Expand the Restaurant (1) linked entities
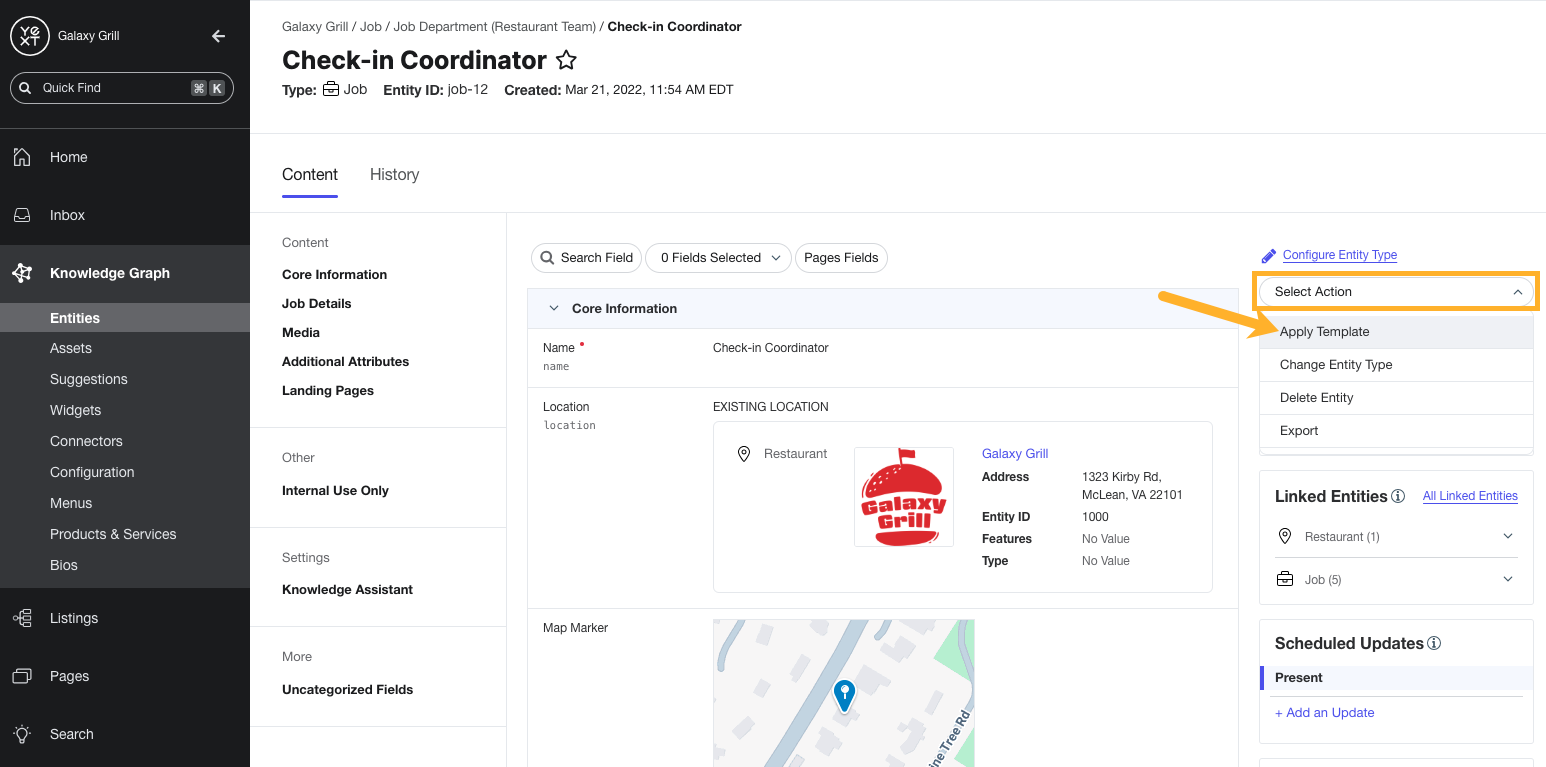 pos(1508,537)
